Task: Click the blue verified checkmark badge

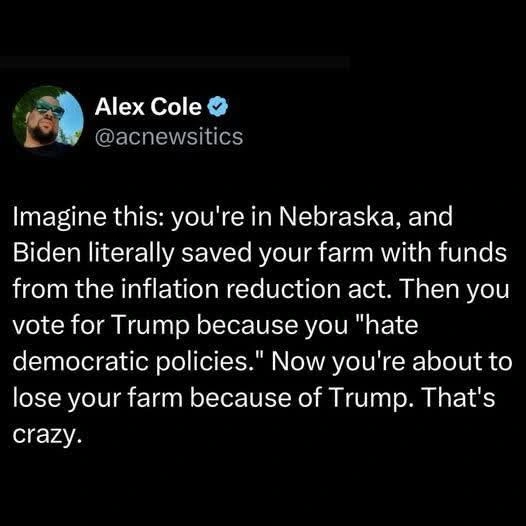Action: click(x=218, y=107)
